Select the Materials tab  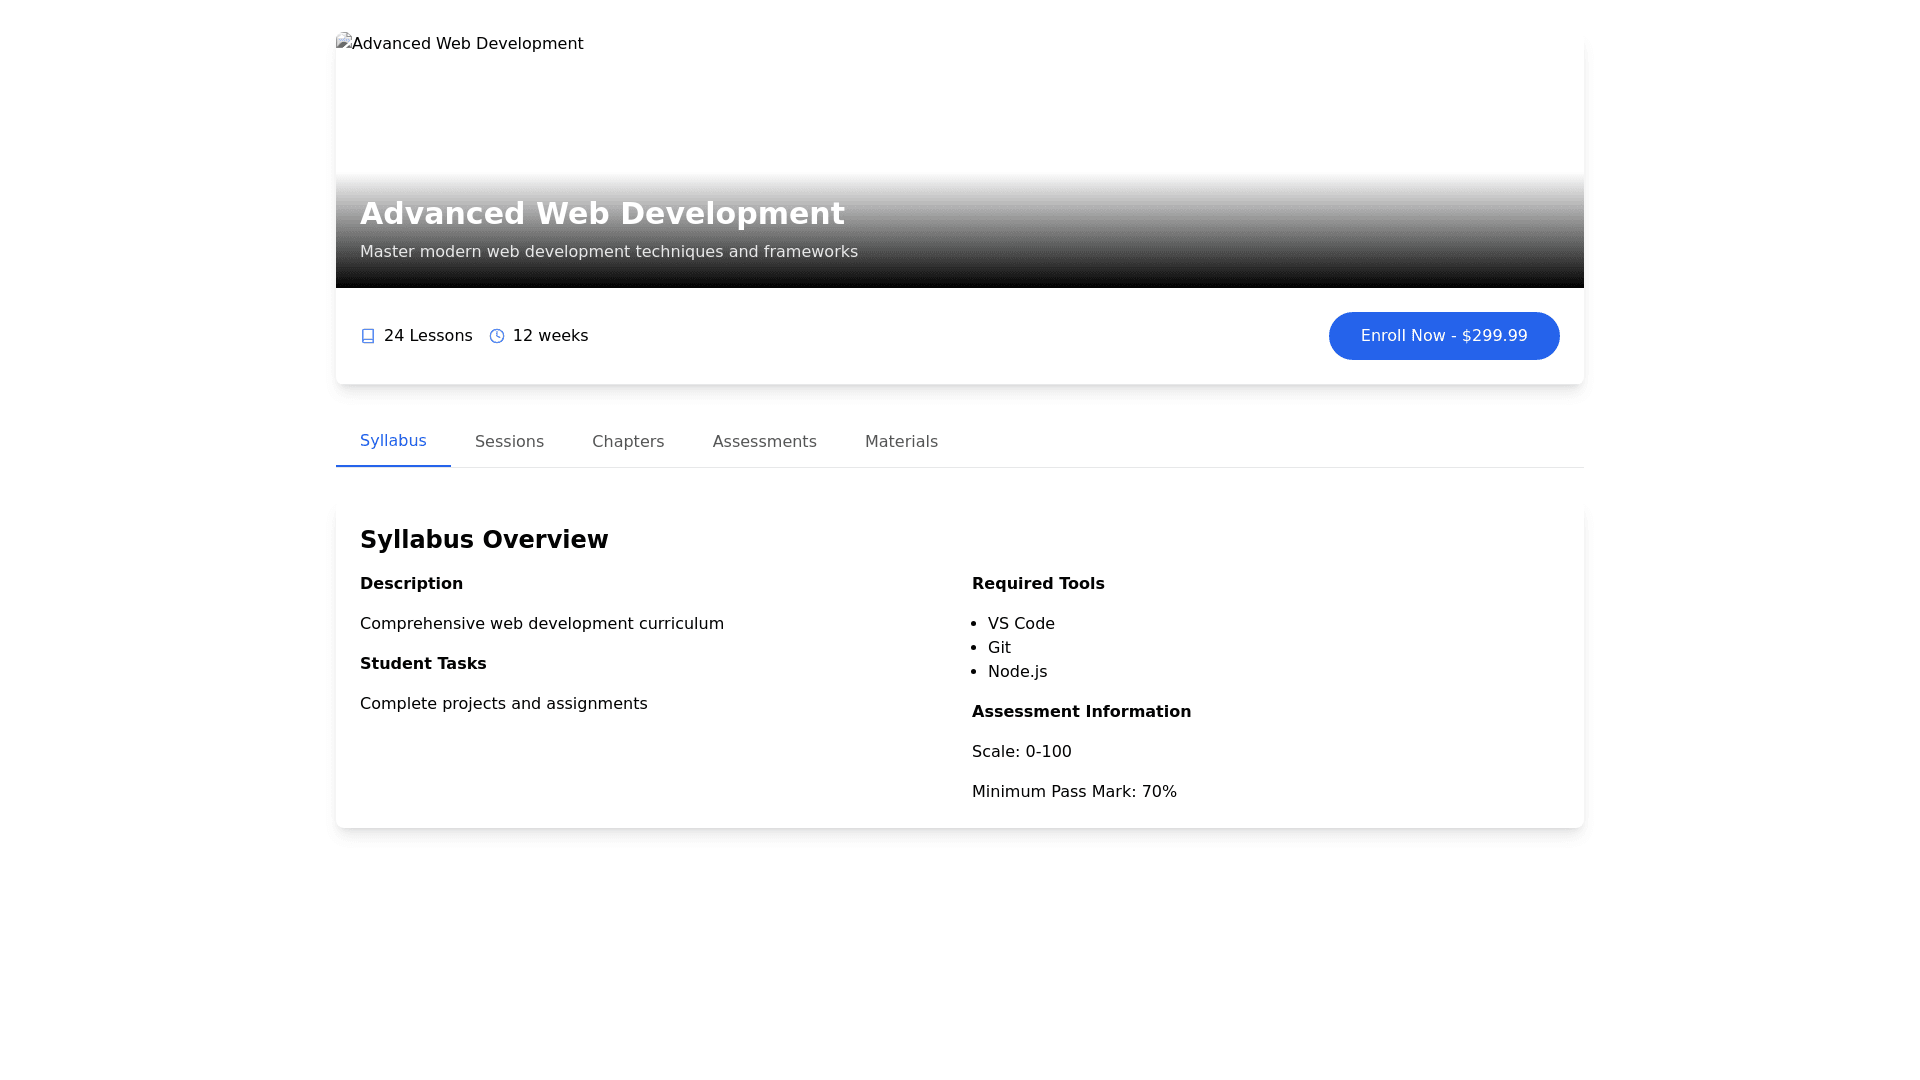click(901, 442)
